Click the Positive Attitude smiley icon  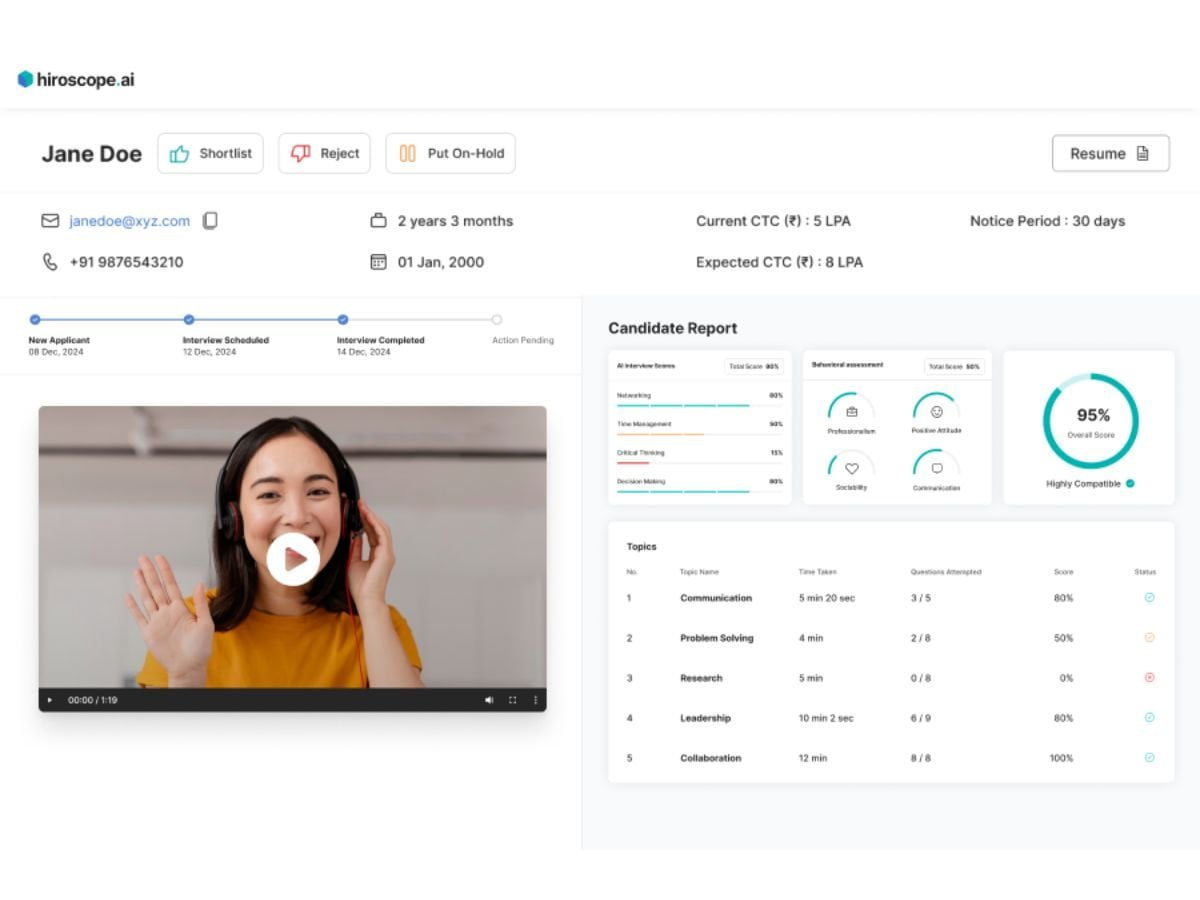(936, 411)
